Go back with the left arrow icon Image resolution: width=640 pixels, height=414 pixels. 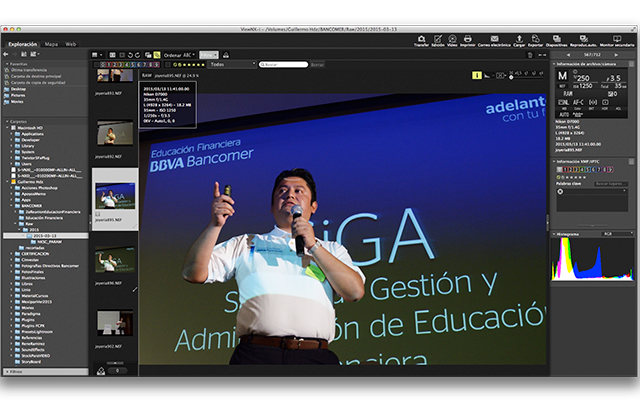pos(6,54)
